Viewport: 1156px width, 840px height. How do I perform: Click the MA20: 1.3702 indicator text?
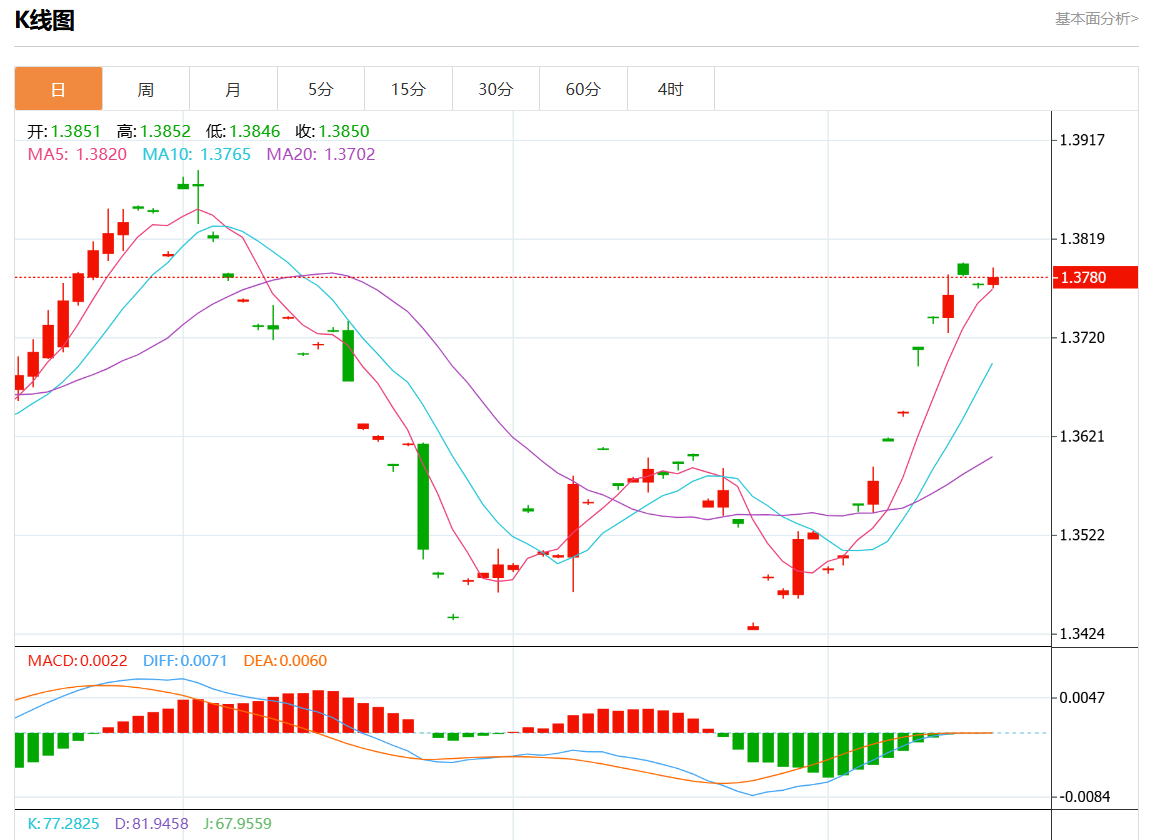321,154
